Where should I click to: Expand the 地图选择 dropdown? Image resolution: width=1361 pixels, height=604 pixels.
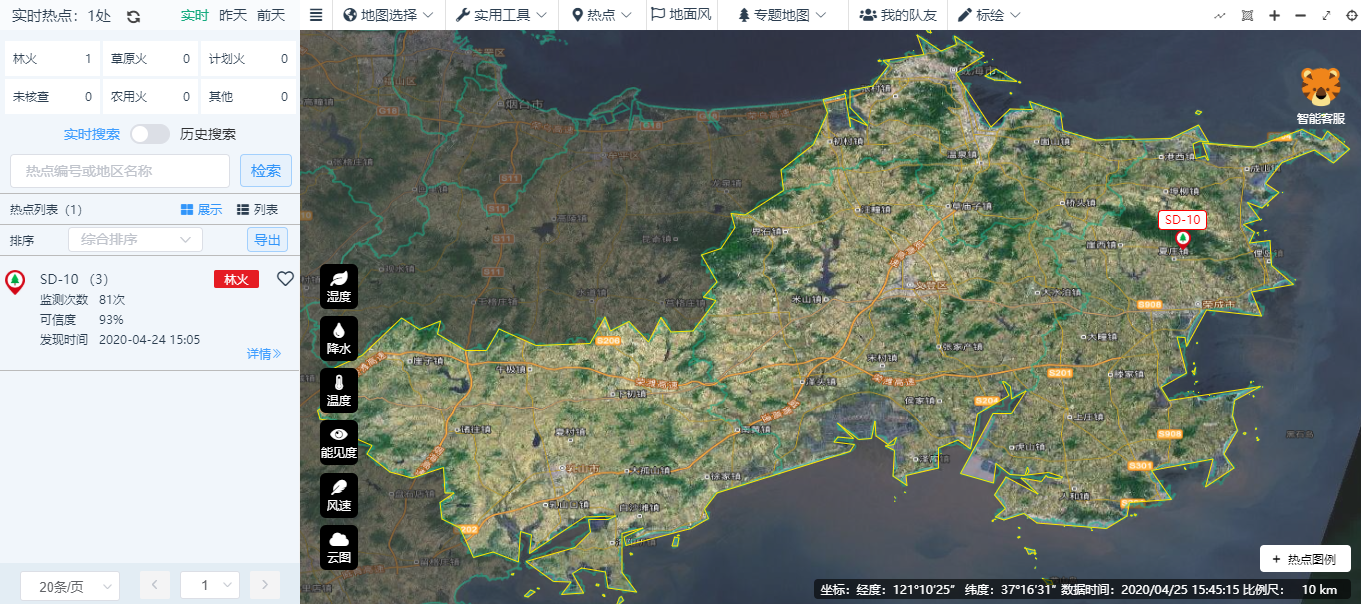point(388,16)
